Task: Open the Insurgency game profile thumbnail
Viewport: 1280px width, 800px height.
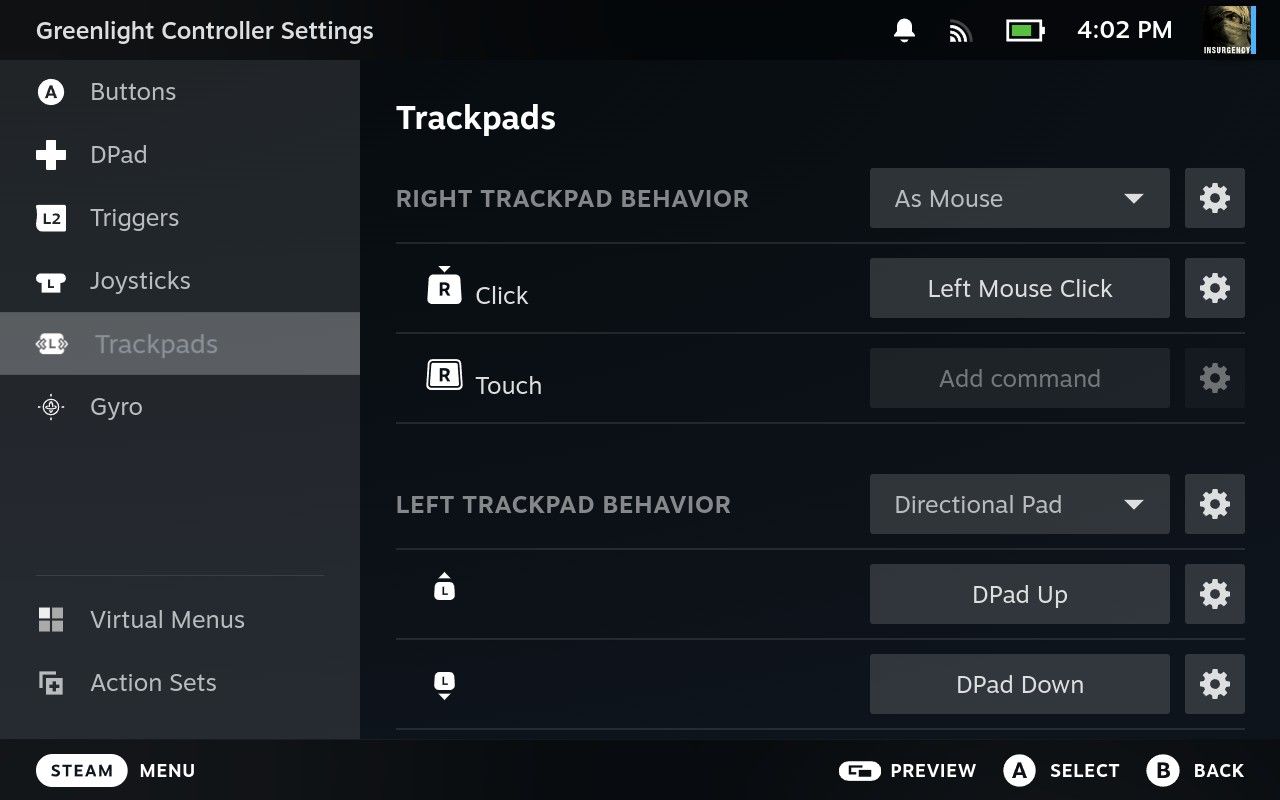Action: 1229,30
